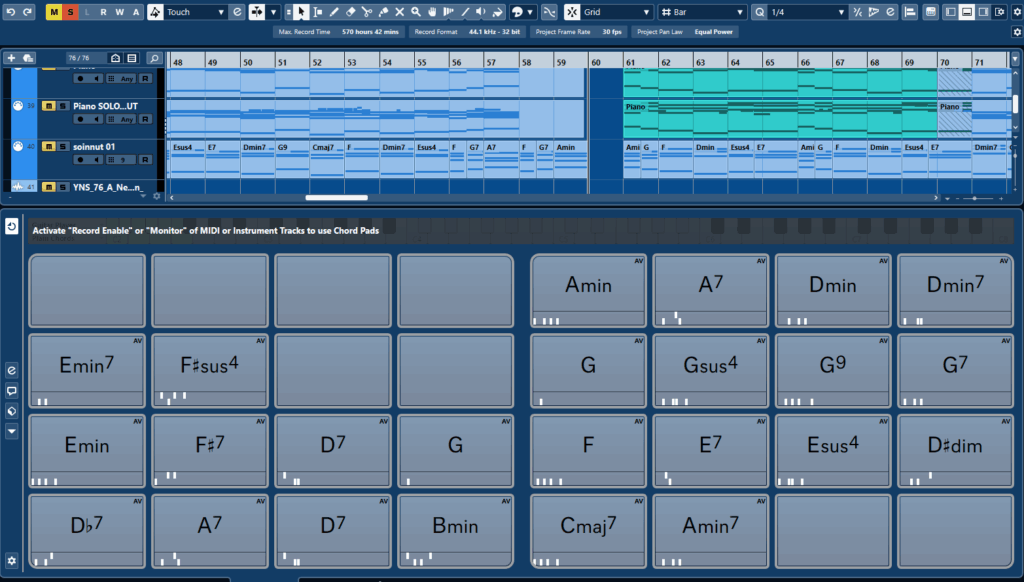Open the track search magnifier
Screen dimensions: 1024x582
coord(154,58)
